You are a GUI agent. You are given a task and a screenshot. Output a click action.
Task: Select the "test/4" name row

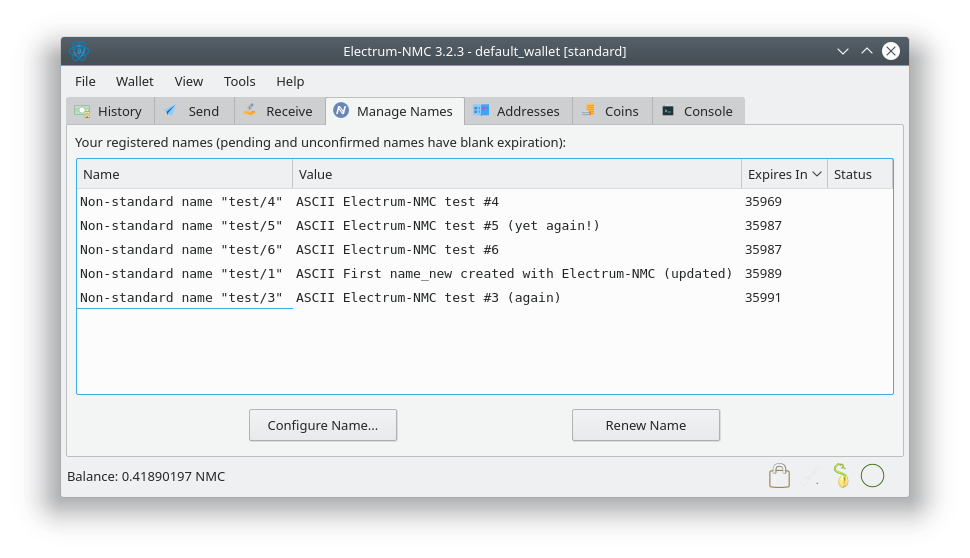coord(181,202)
